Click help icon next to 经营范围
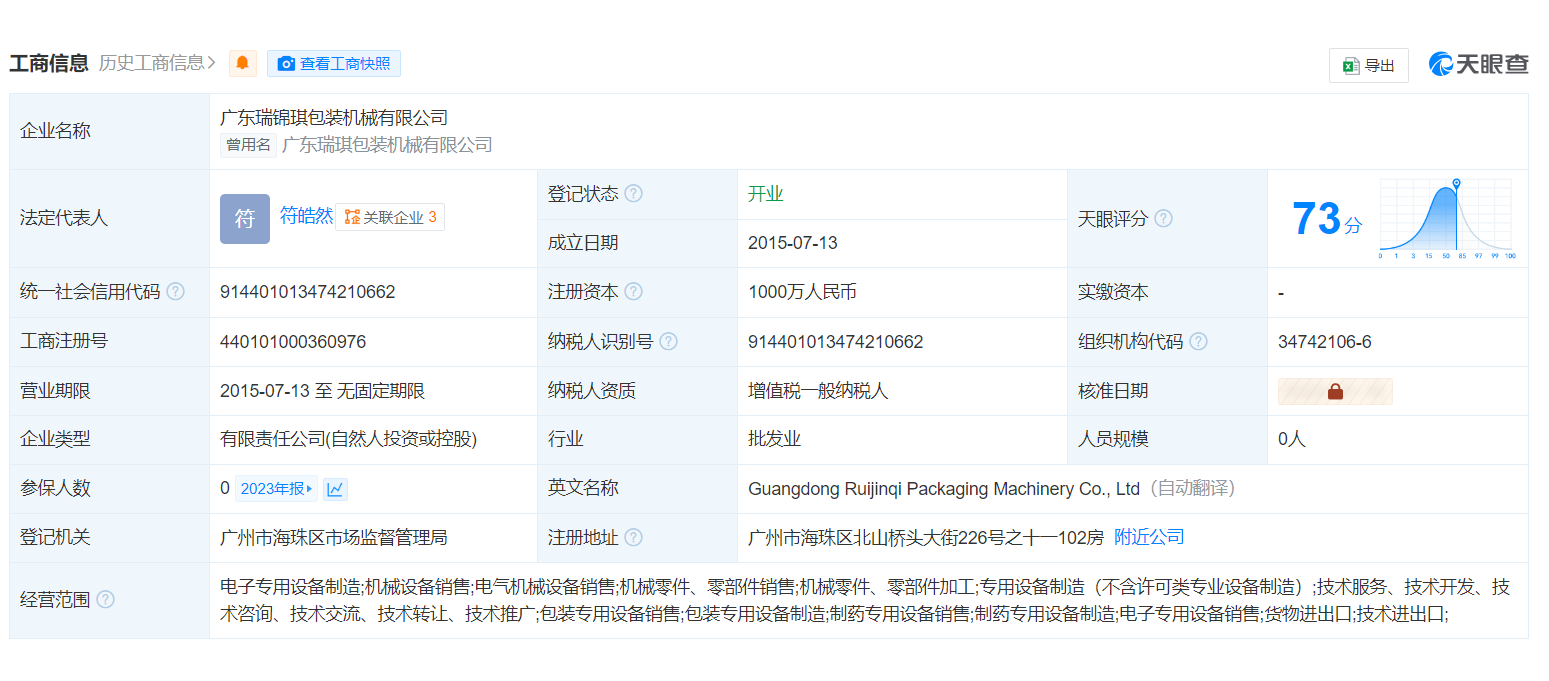 pyautogui.click(x=105, y=600)
